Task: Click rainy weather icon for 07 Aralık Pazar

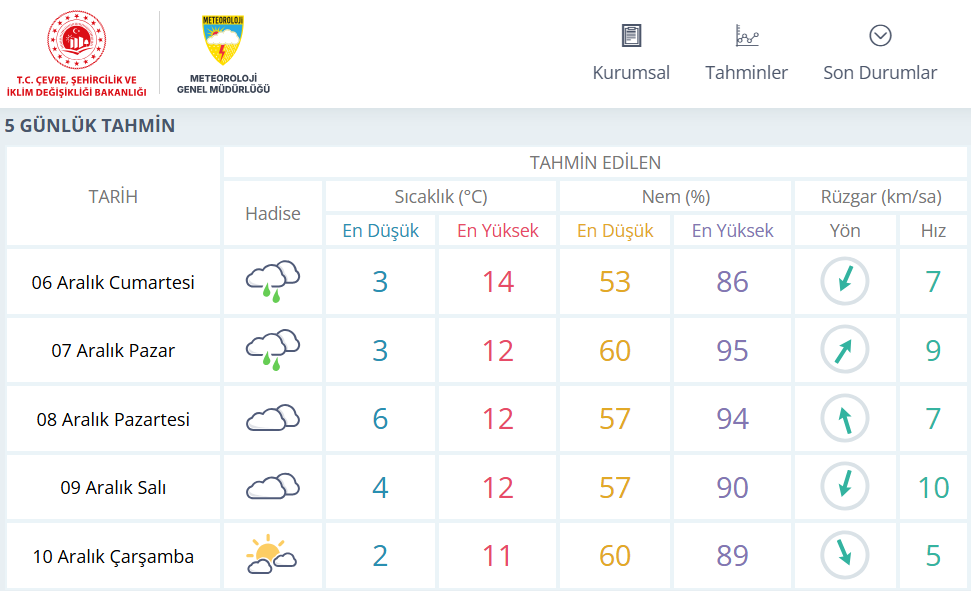Action: (273, 350)
